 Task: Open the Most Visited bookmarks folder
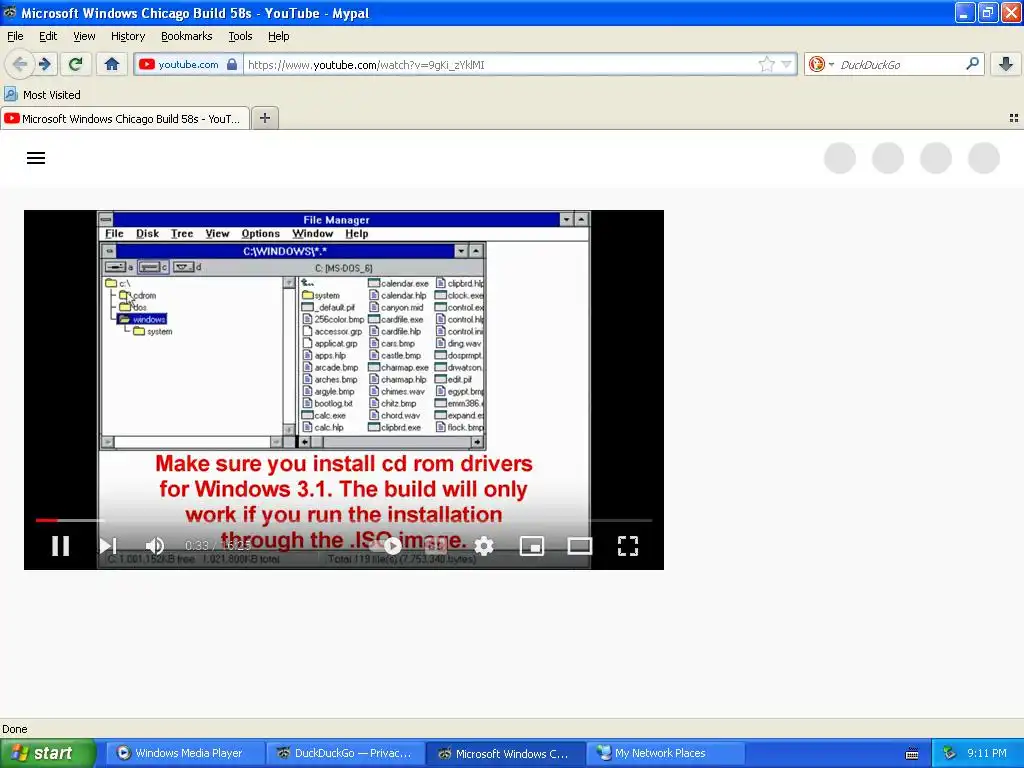[42, 95]
